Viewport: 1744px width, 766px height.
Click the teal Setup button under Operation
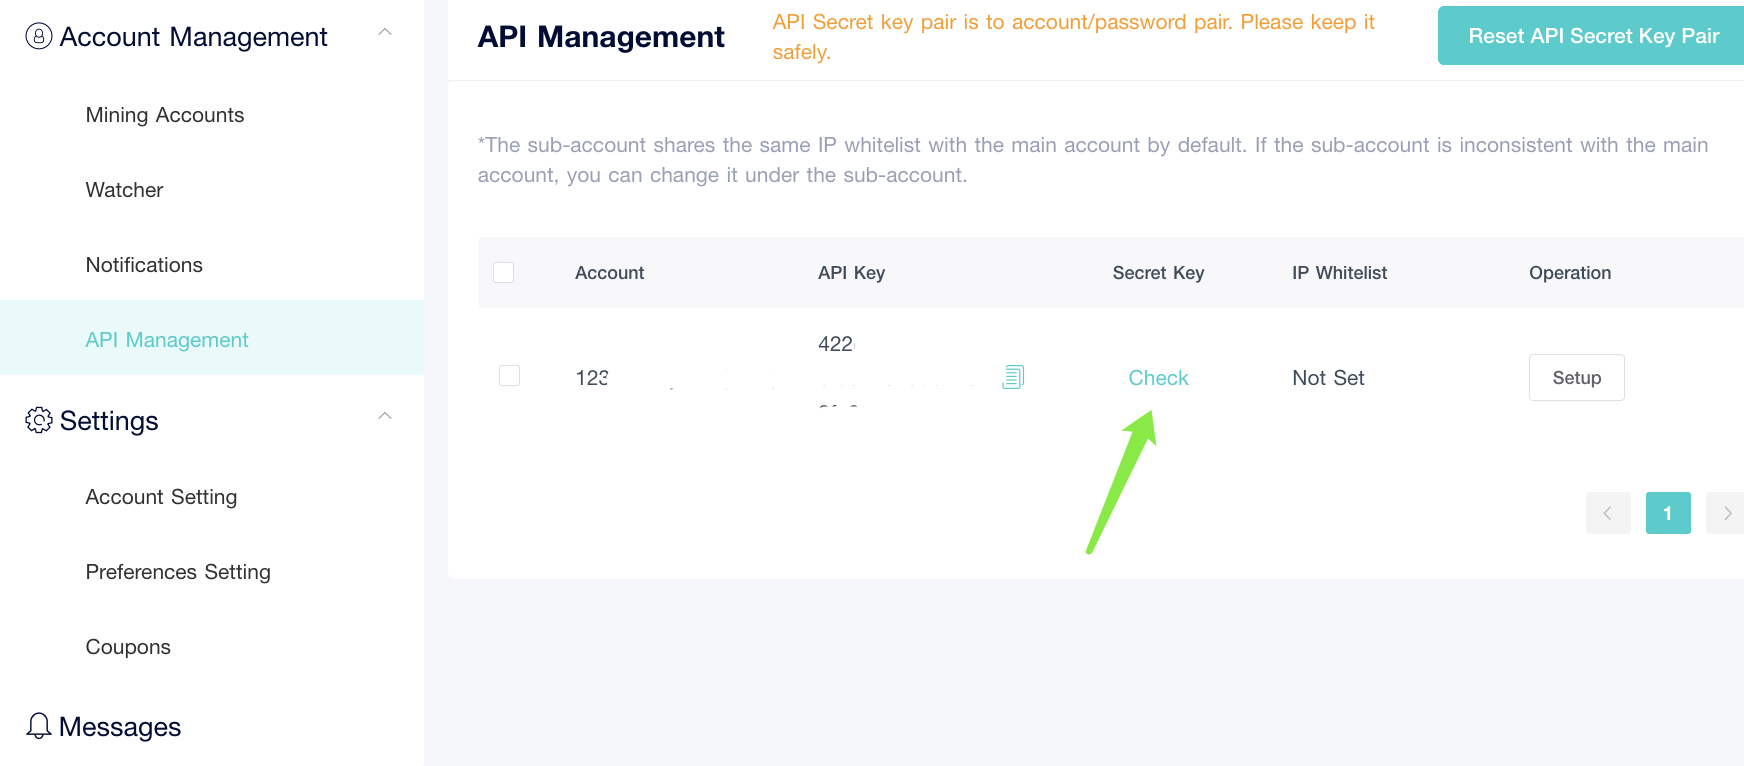coord(1576,377)
